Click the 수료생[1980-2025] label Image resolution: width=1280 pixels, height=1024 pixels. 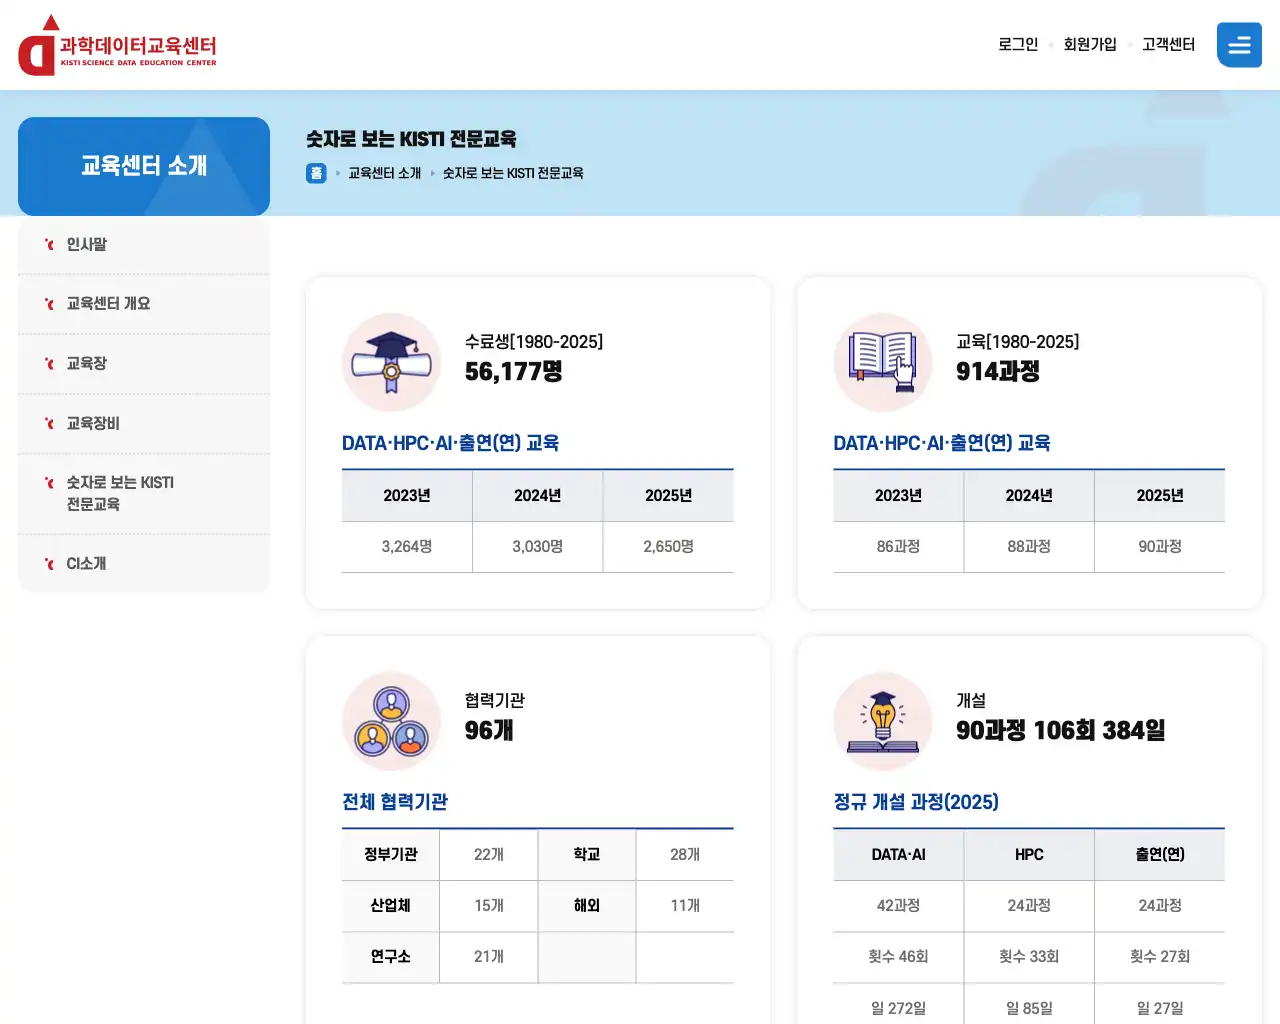[x=534, y=342]
